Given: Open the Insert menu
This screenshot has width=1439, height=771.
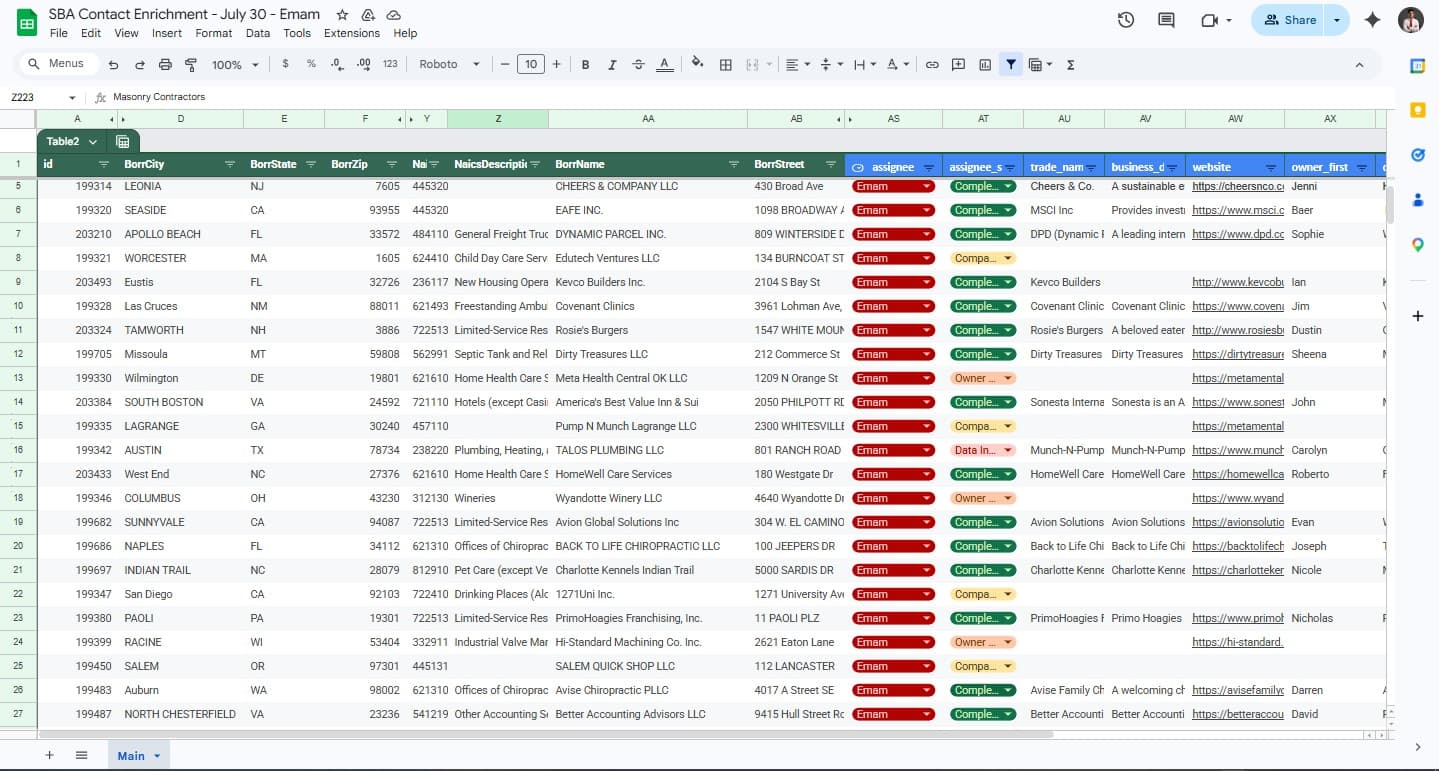Looking at the screenshot, I should point(167,33).
